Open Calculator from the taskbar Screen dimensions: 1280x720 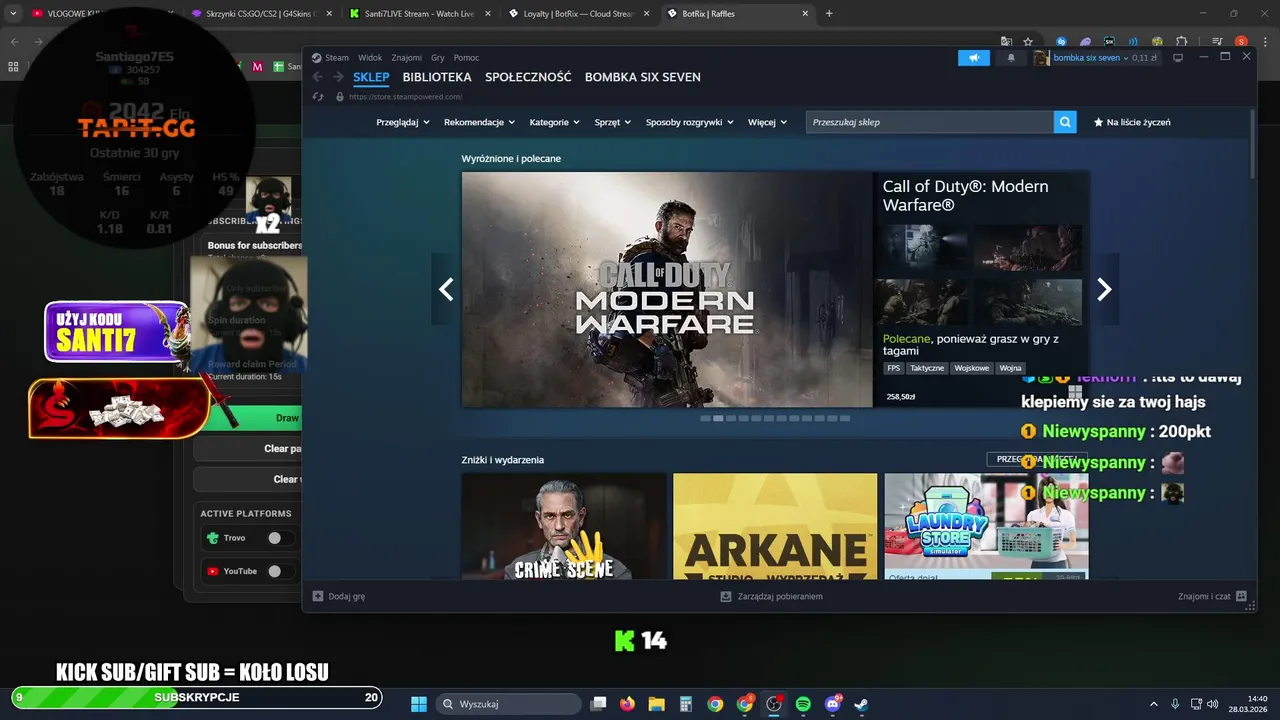686,704
